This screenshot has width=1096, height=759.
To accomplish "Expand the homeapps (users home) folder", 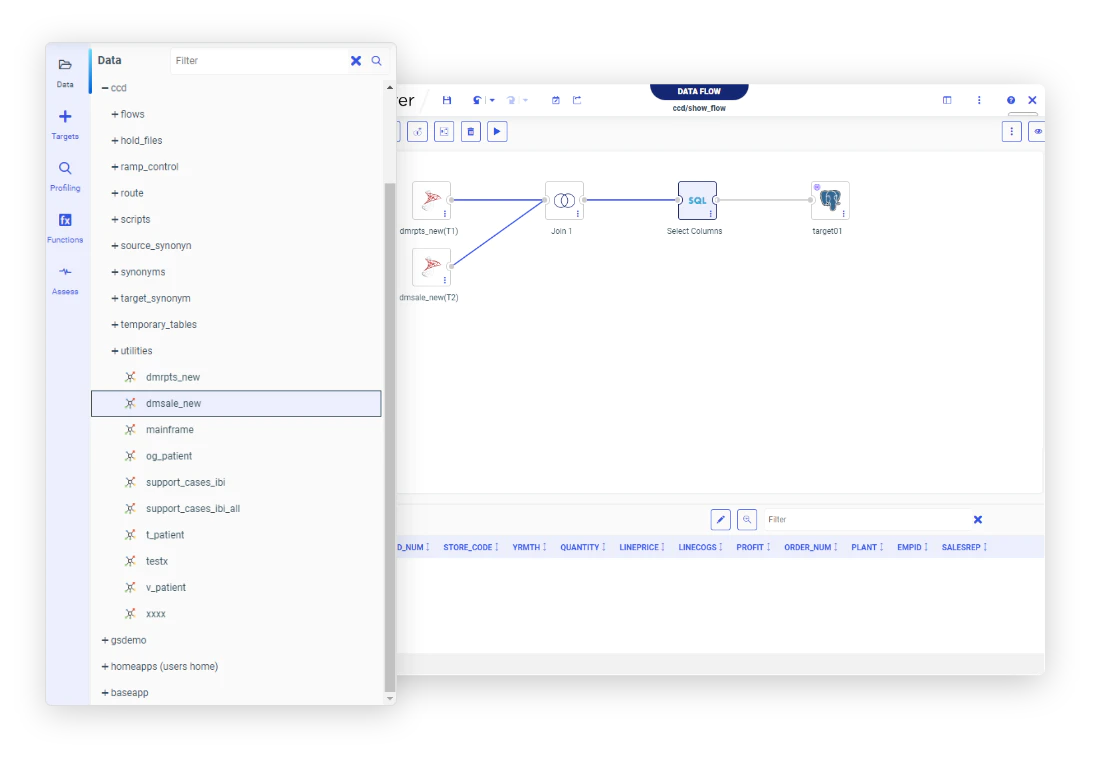I will [x=105, y=667].
